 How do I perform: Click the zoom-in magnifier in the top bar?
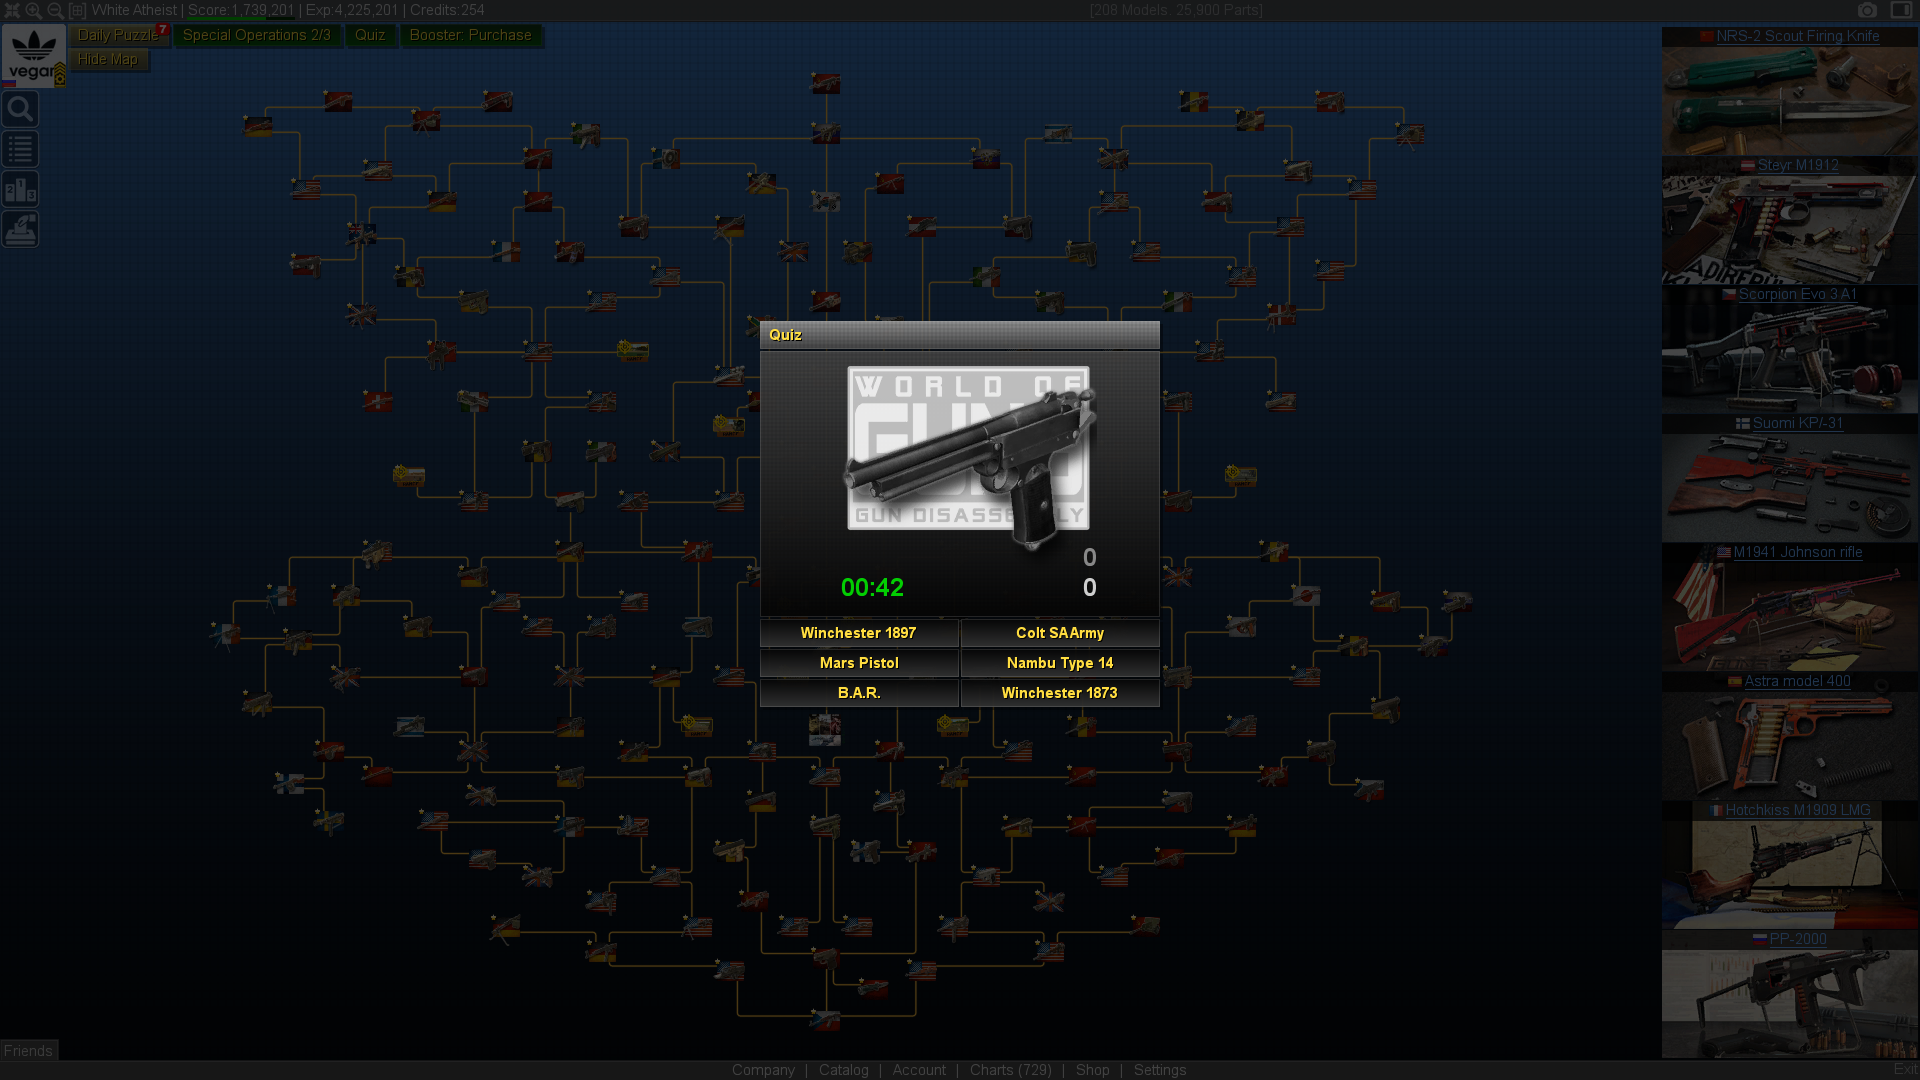pos(33,10)
